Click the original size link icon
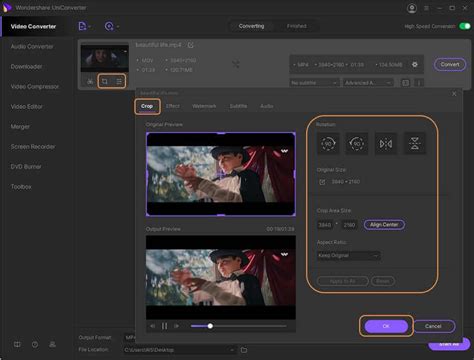Viewport: 474px width, 360px height. coord(322,182)
